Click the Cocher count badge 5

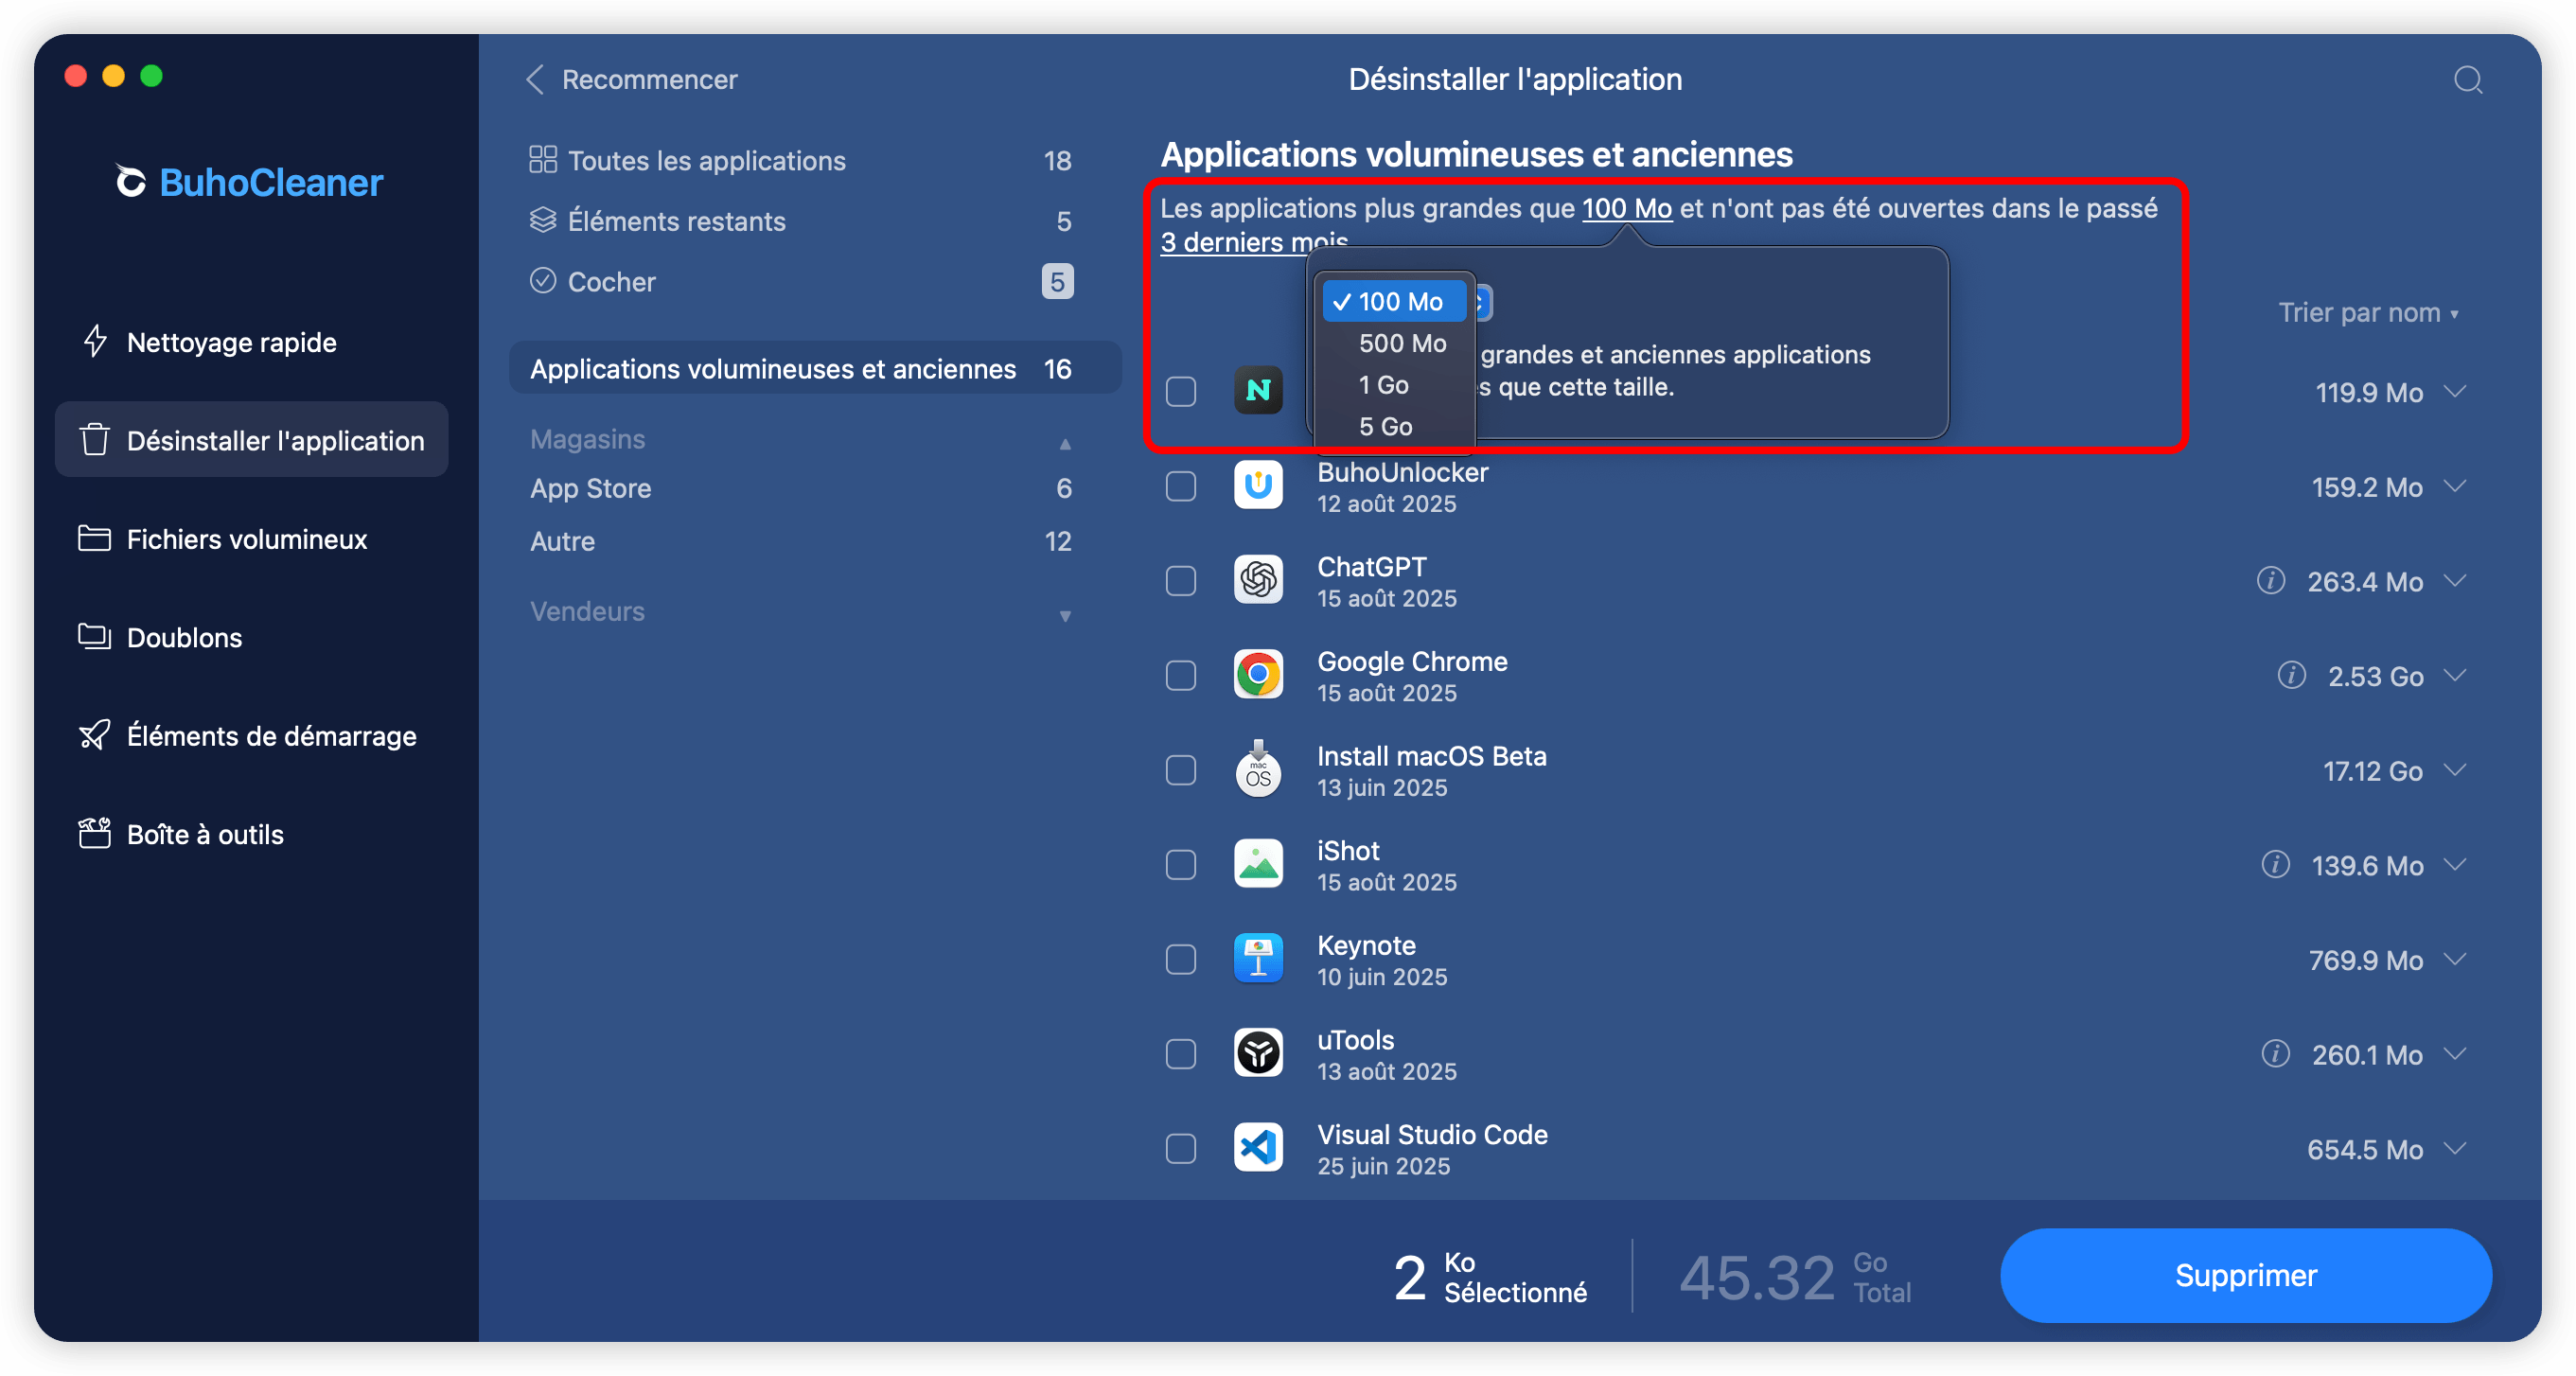point(1057,281)
